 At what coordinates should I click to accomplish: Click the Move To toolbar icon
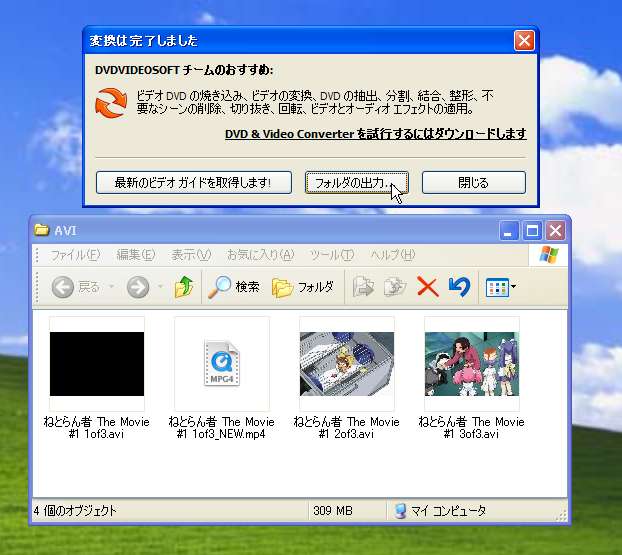coord(363,287)
